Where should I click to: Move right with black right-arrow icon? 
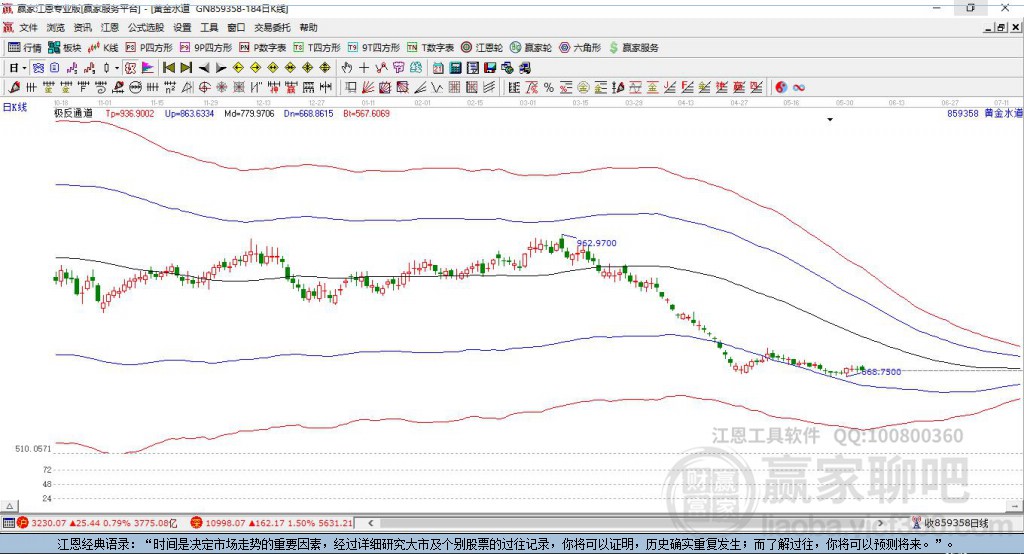click(221, 68)
